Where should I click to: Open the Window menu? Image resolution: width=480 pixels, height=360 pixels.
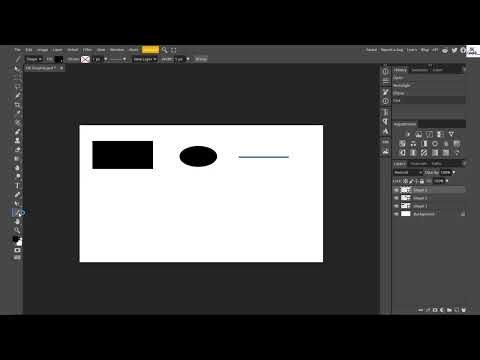click(117, 50)
